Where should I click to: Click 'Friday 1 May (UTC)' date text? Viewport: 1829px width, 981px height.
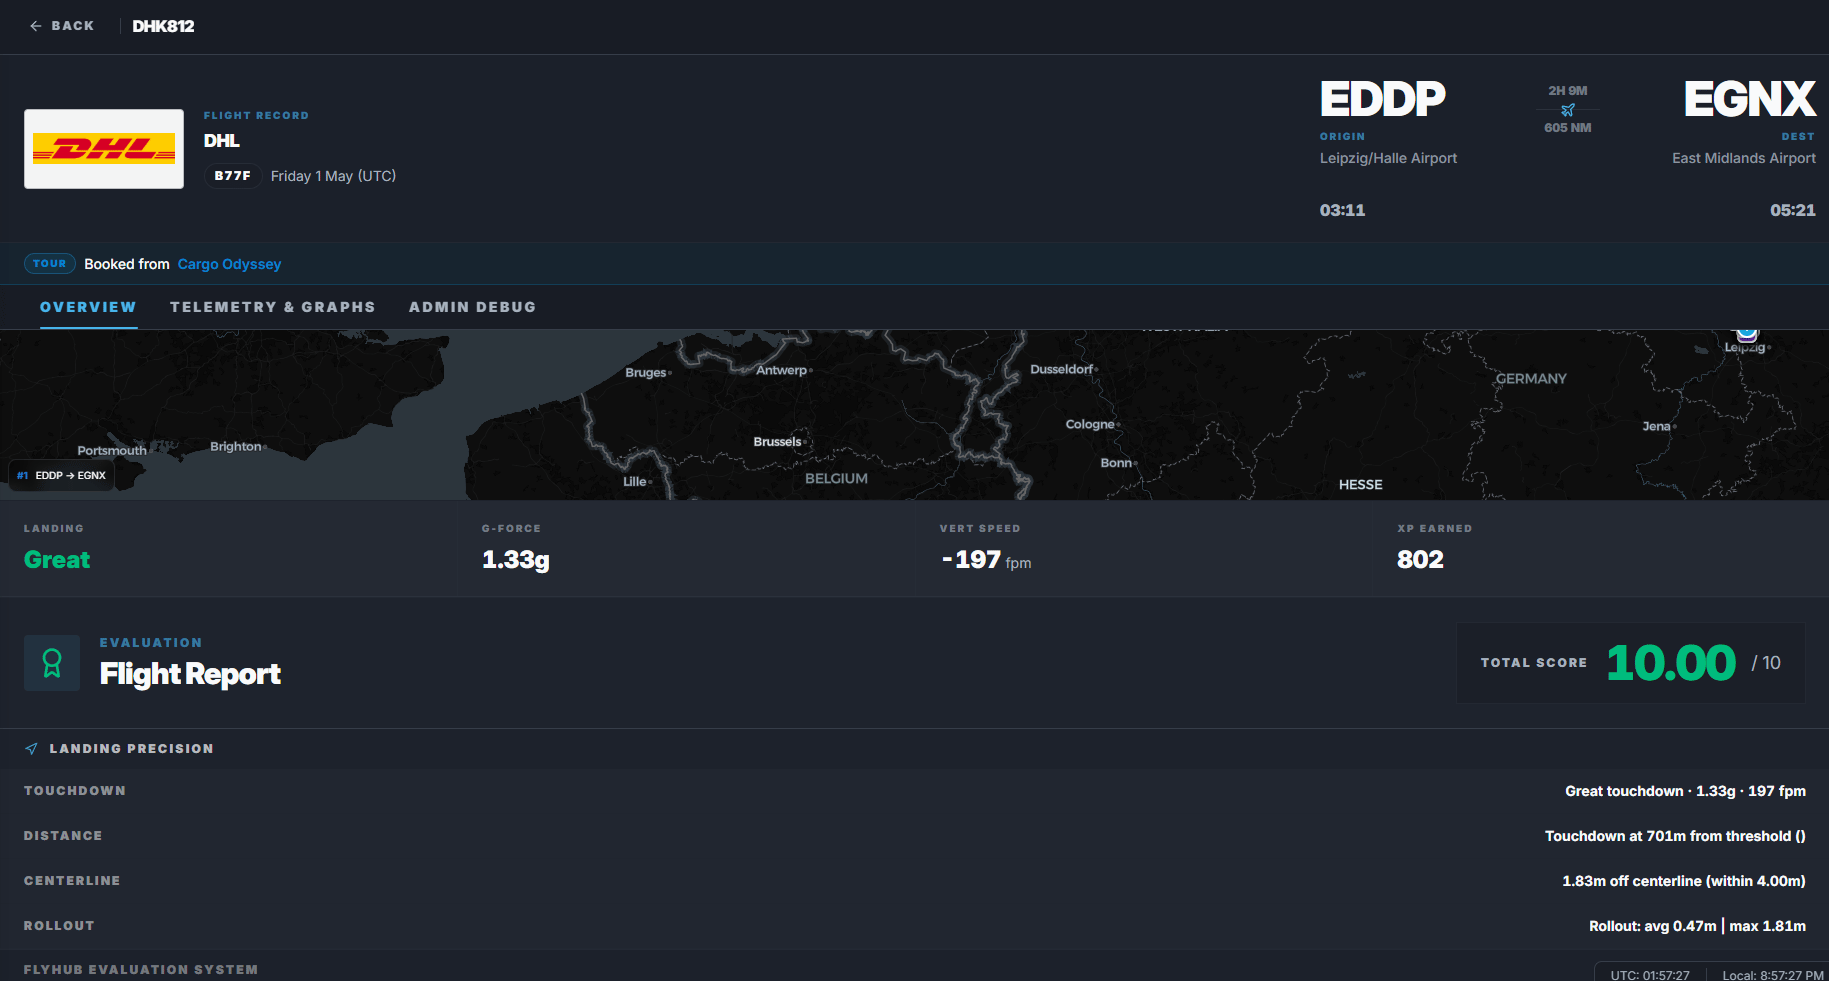[333, 176]
